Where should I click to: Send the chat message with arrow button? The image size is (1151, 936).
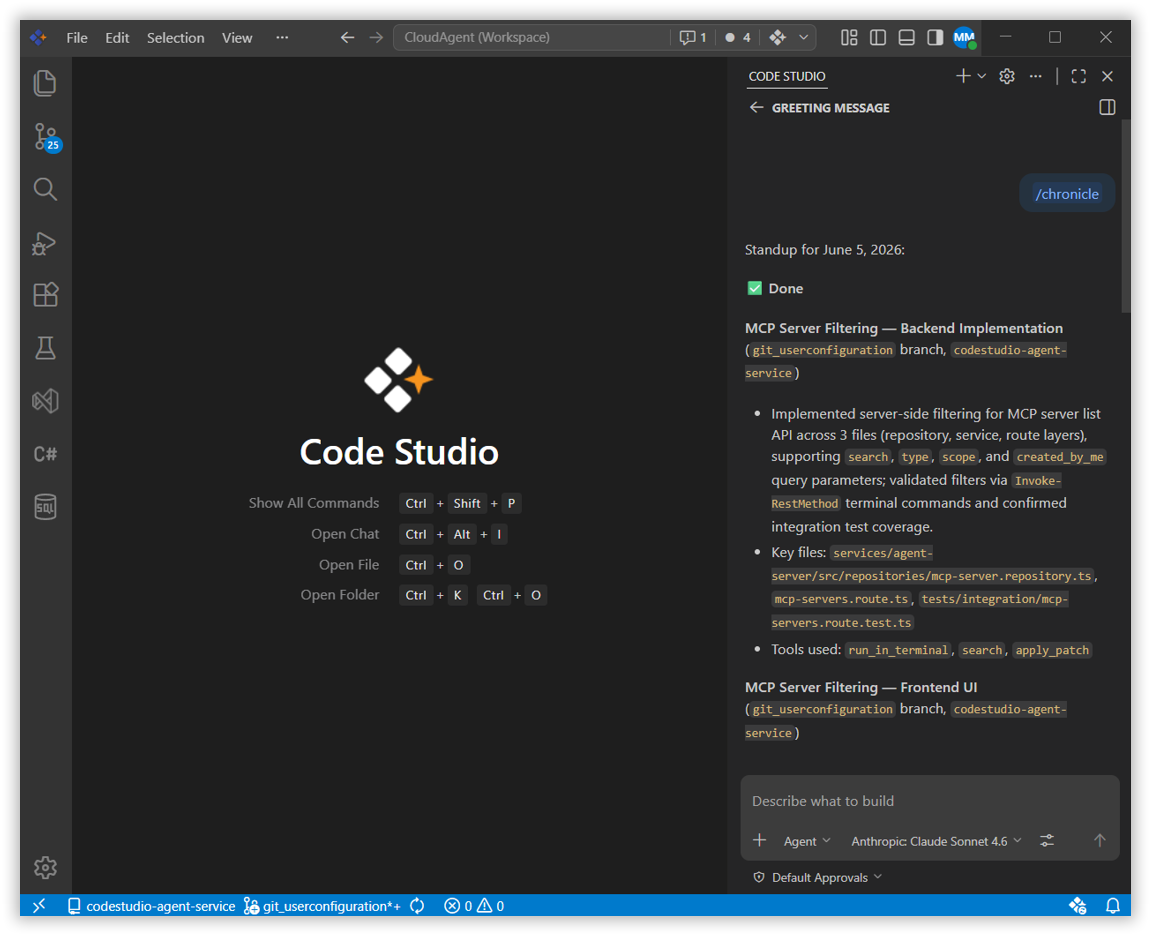(1100, 841)
